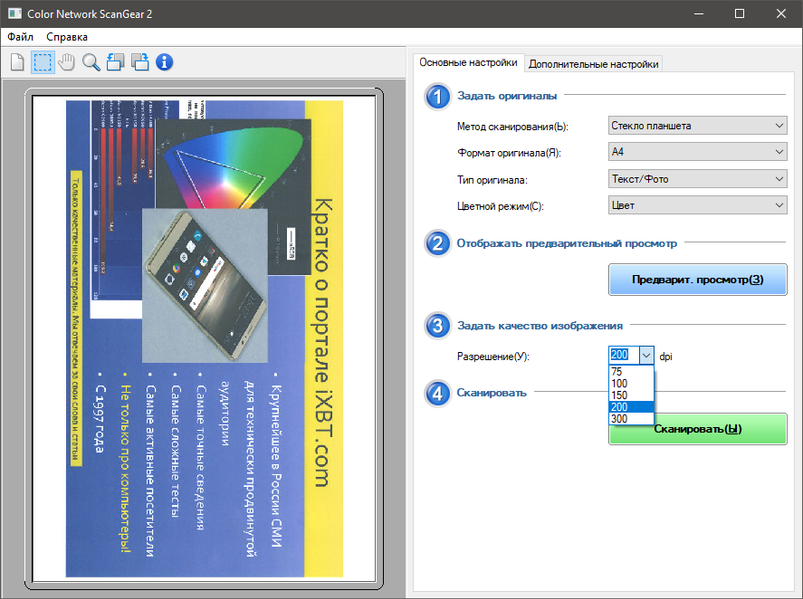803x599 pixels.
Task: Expand the Метод сканирования dropdown
Action: tap(698, 125)
